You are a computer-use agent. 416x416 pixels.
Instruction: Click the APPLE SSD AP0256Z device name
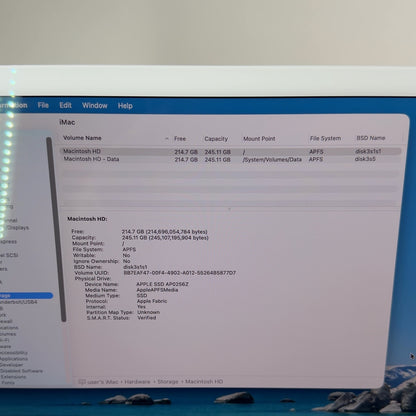click(x=162, y=284)
